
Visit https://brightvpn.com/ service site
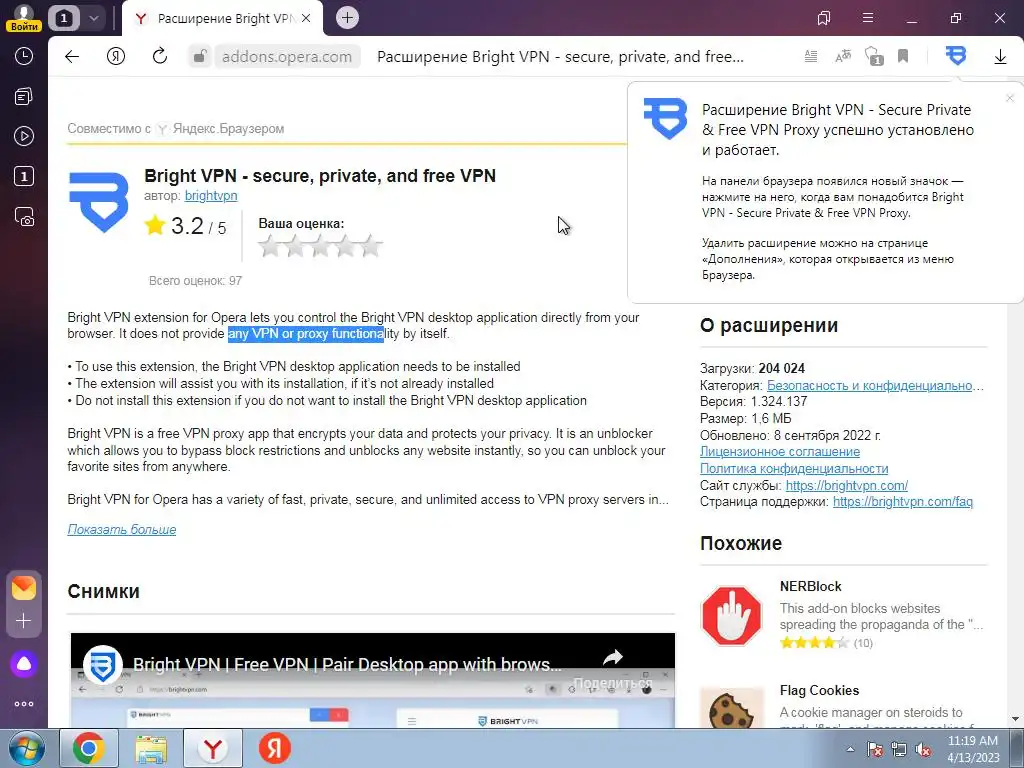click(846, 485)
